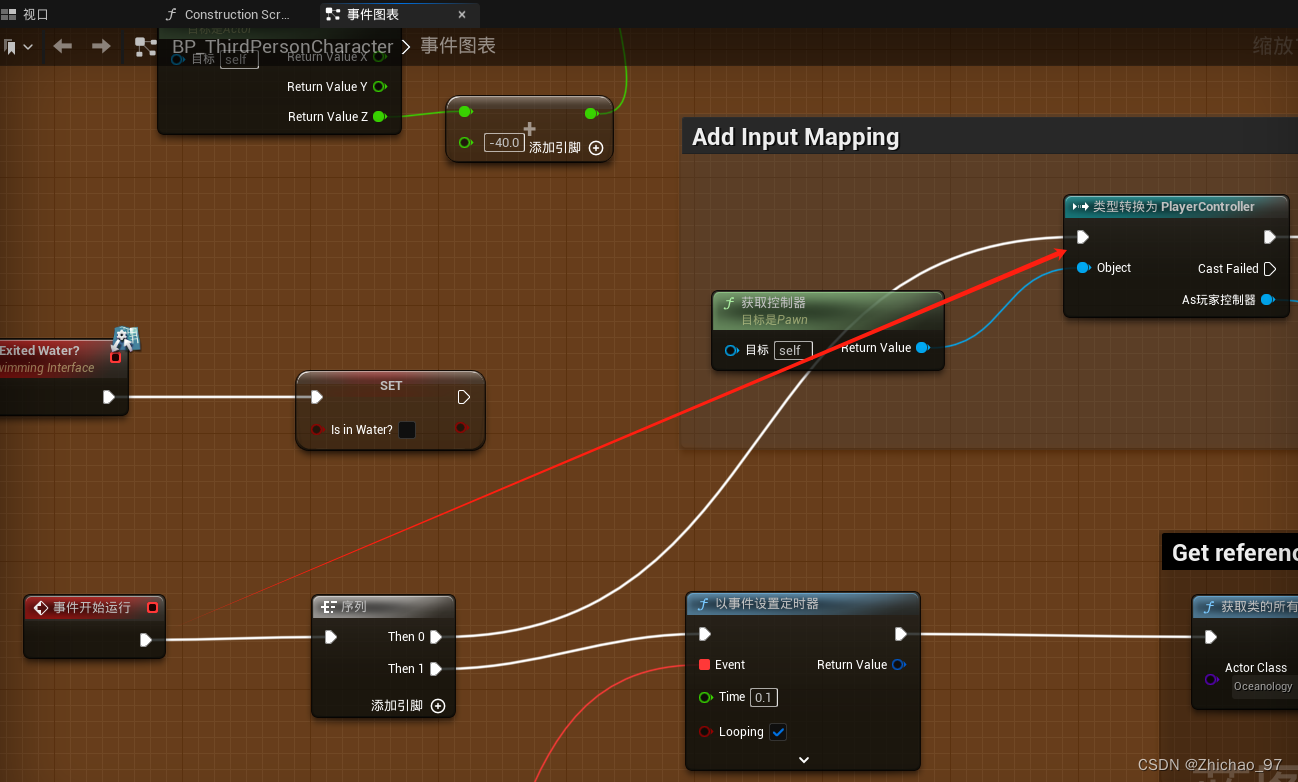Click the cast node input execution pin
1298x782 pixels.
(1082, 237)
